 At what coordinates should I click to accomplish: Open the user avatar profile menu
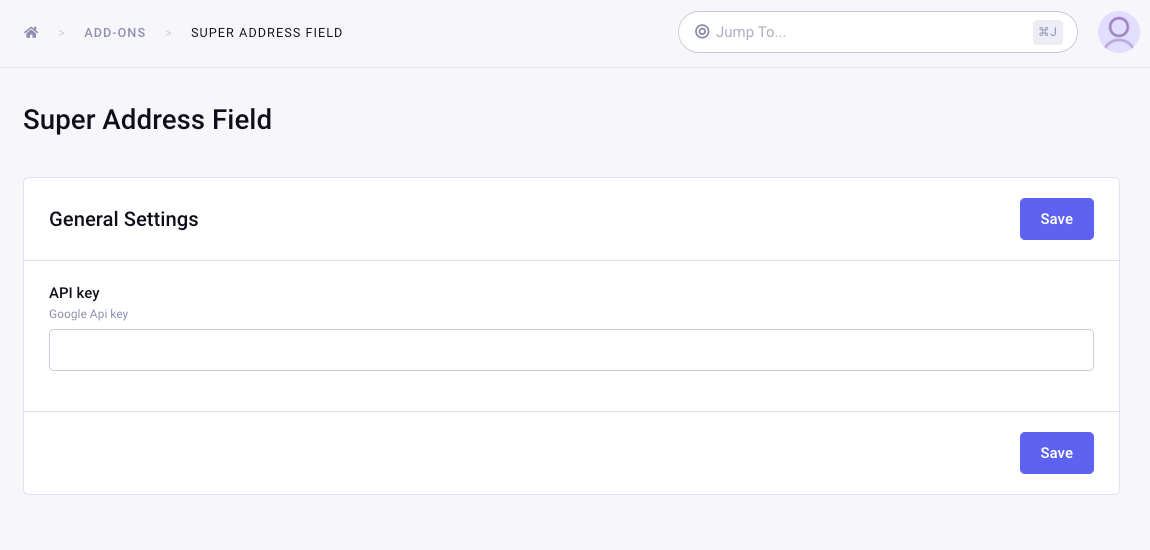(x=1118, y=32)
